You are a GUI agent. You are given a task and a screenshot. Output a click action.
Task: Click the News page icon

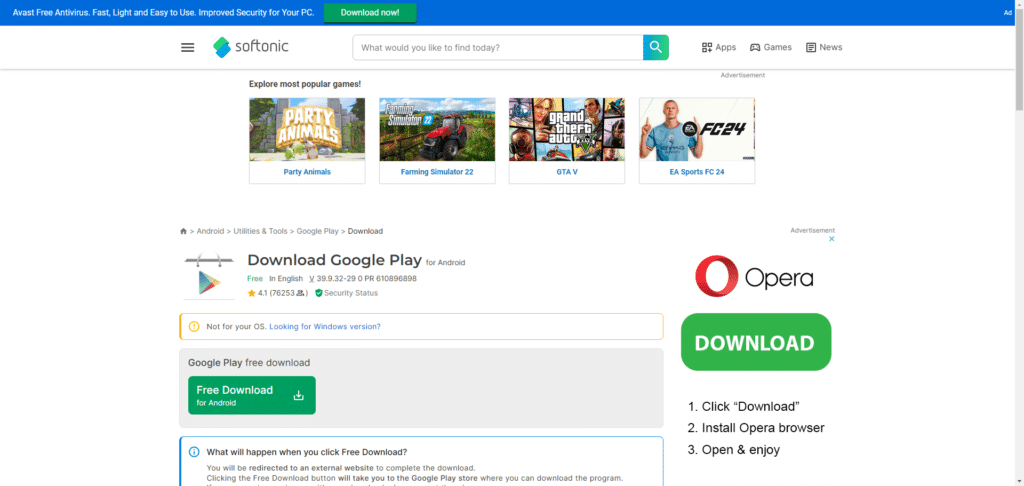[x=811, y=48]
